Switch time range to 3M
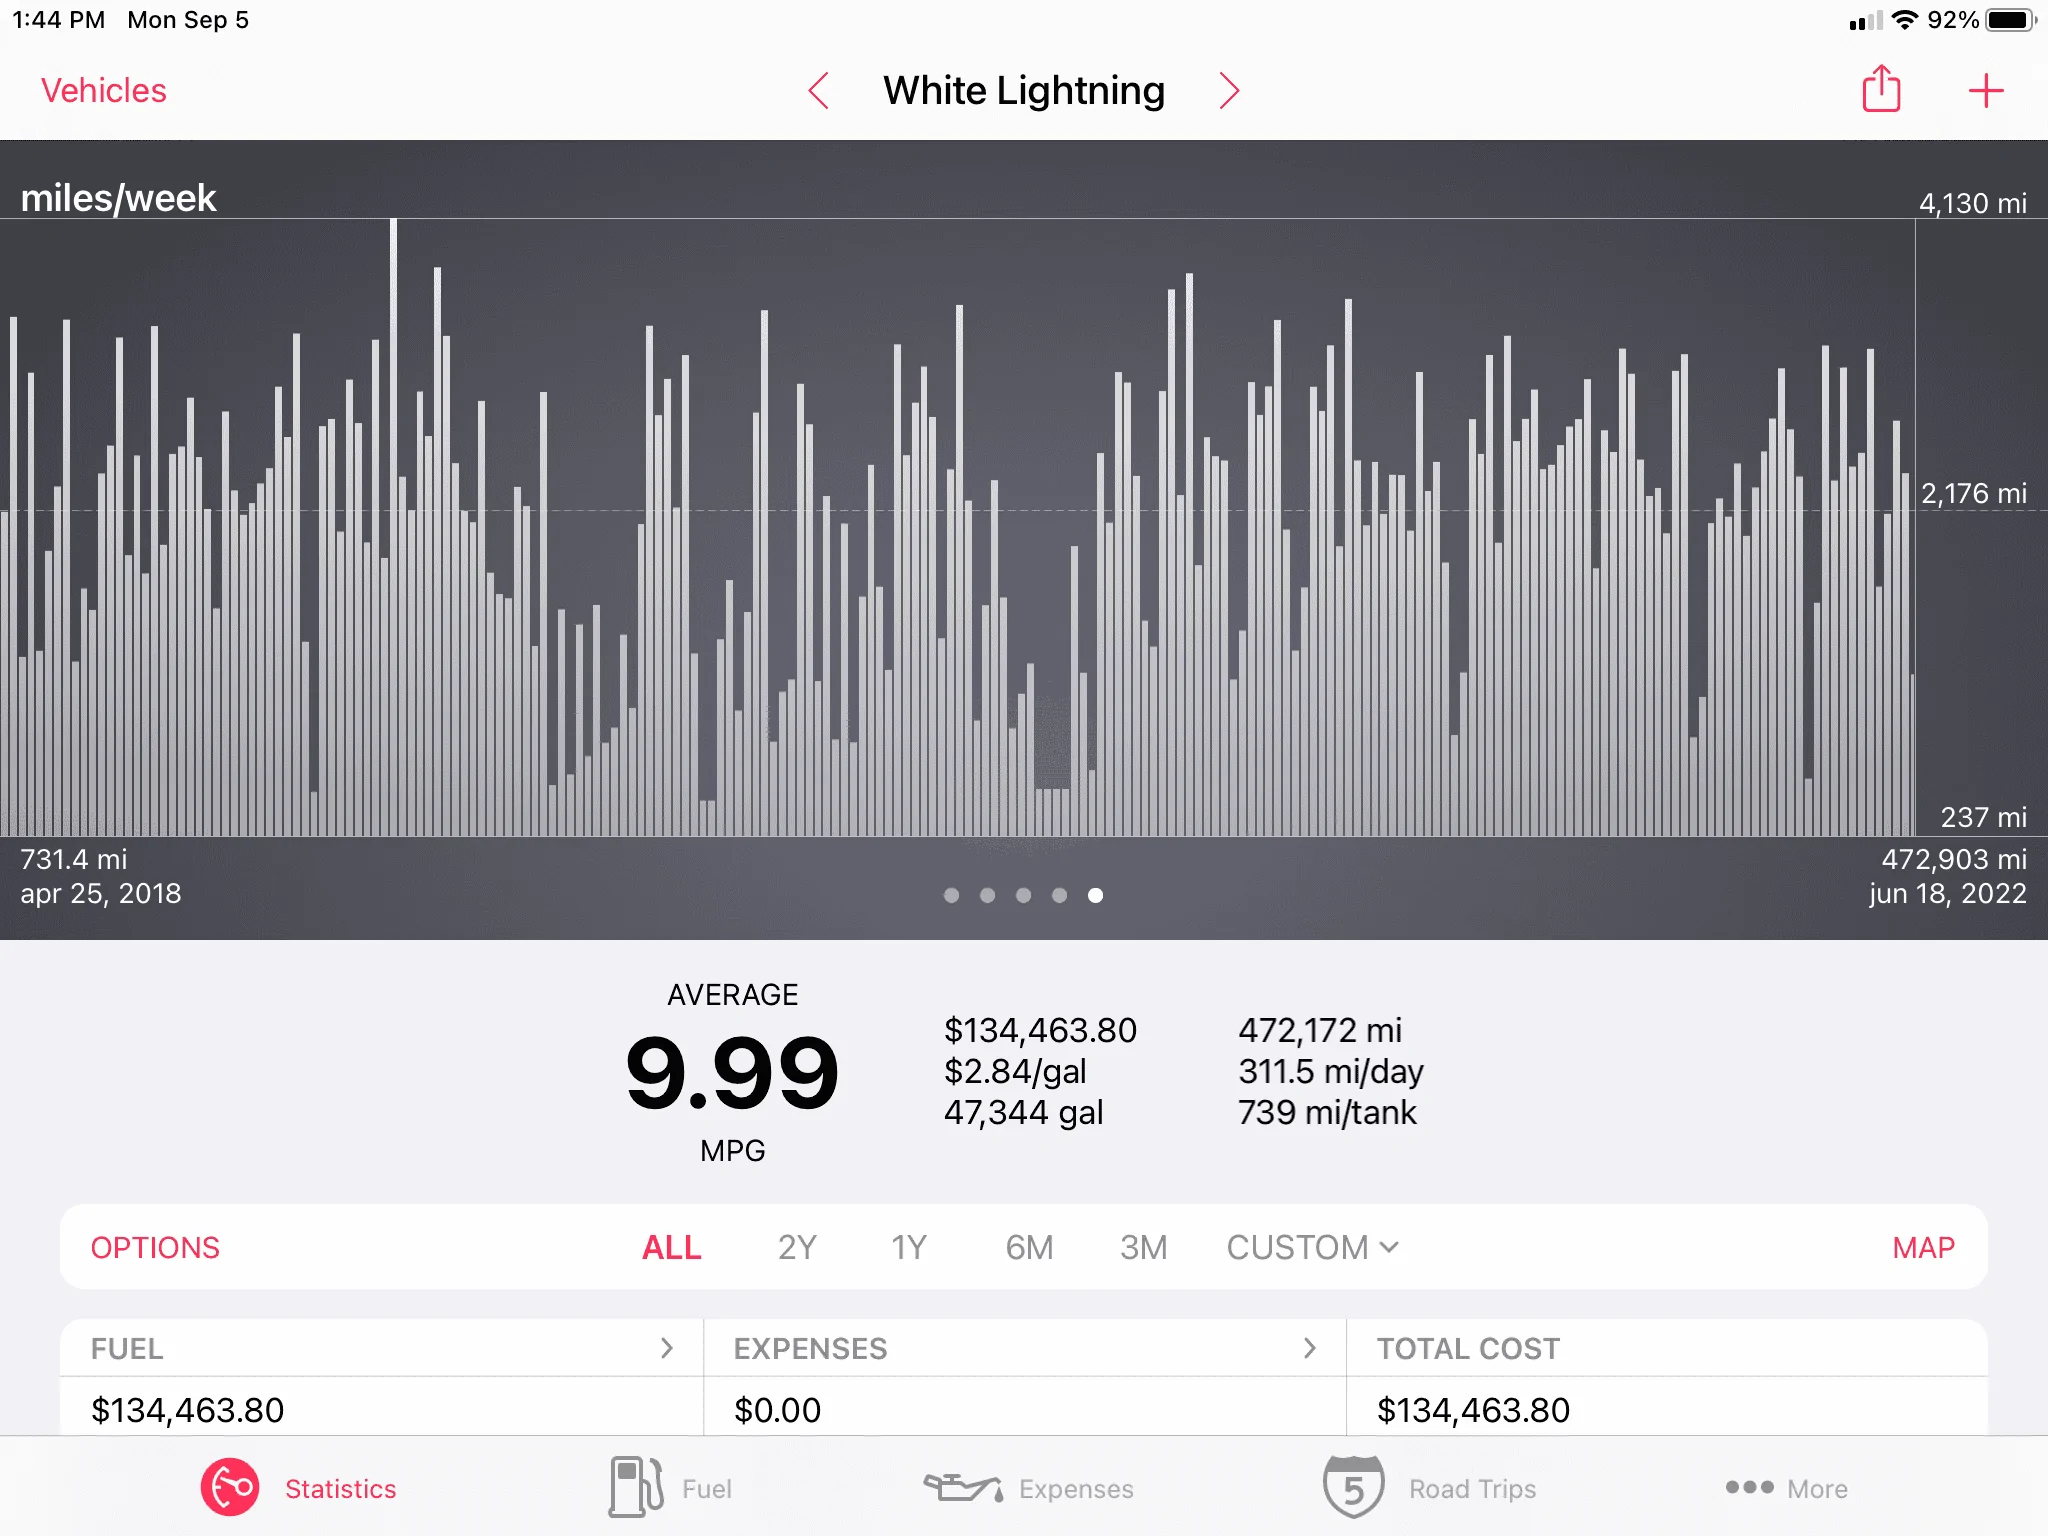 tap(1143, 1247)
